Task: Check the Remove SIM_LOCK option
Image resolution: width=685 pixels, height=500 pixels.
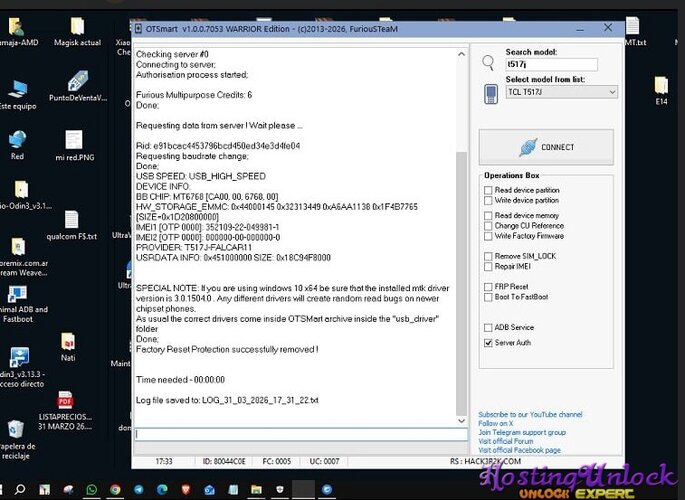Action: (487, 257)
